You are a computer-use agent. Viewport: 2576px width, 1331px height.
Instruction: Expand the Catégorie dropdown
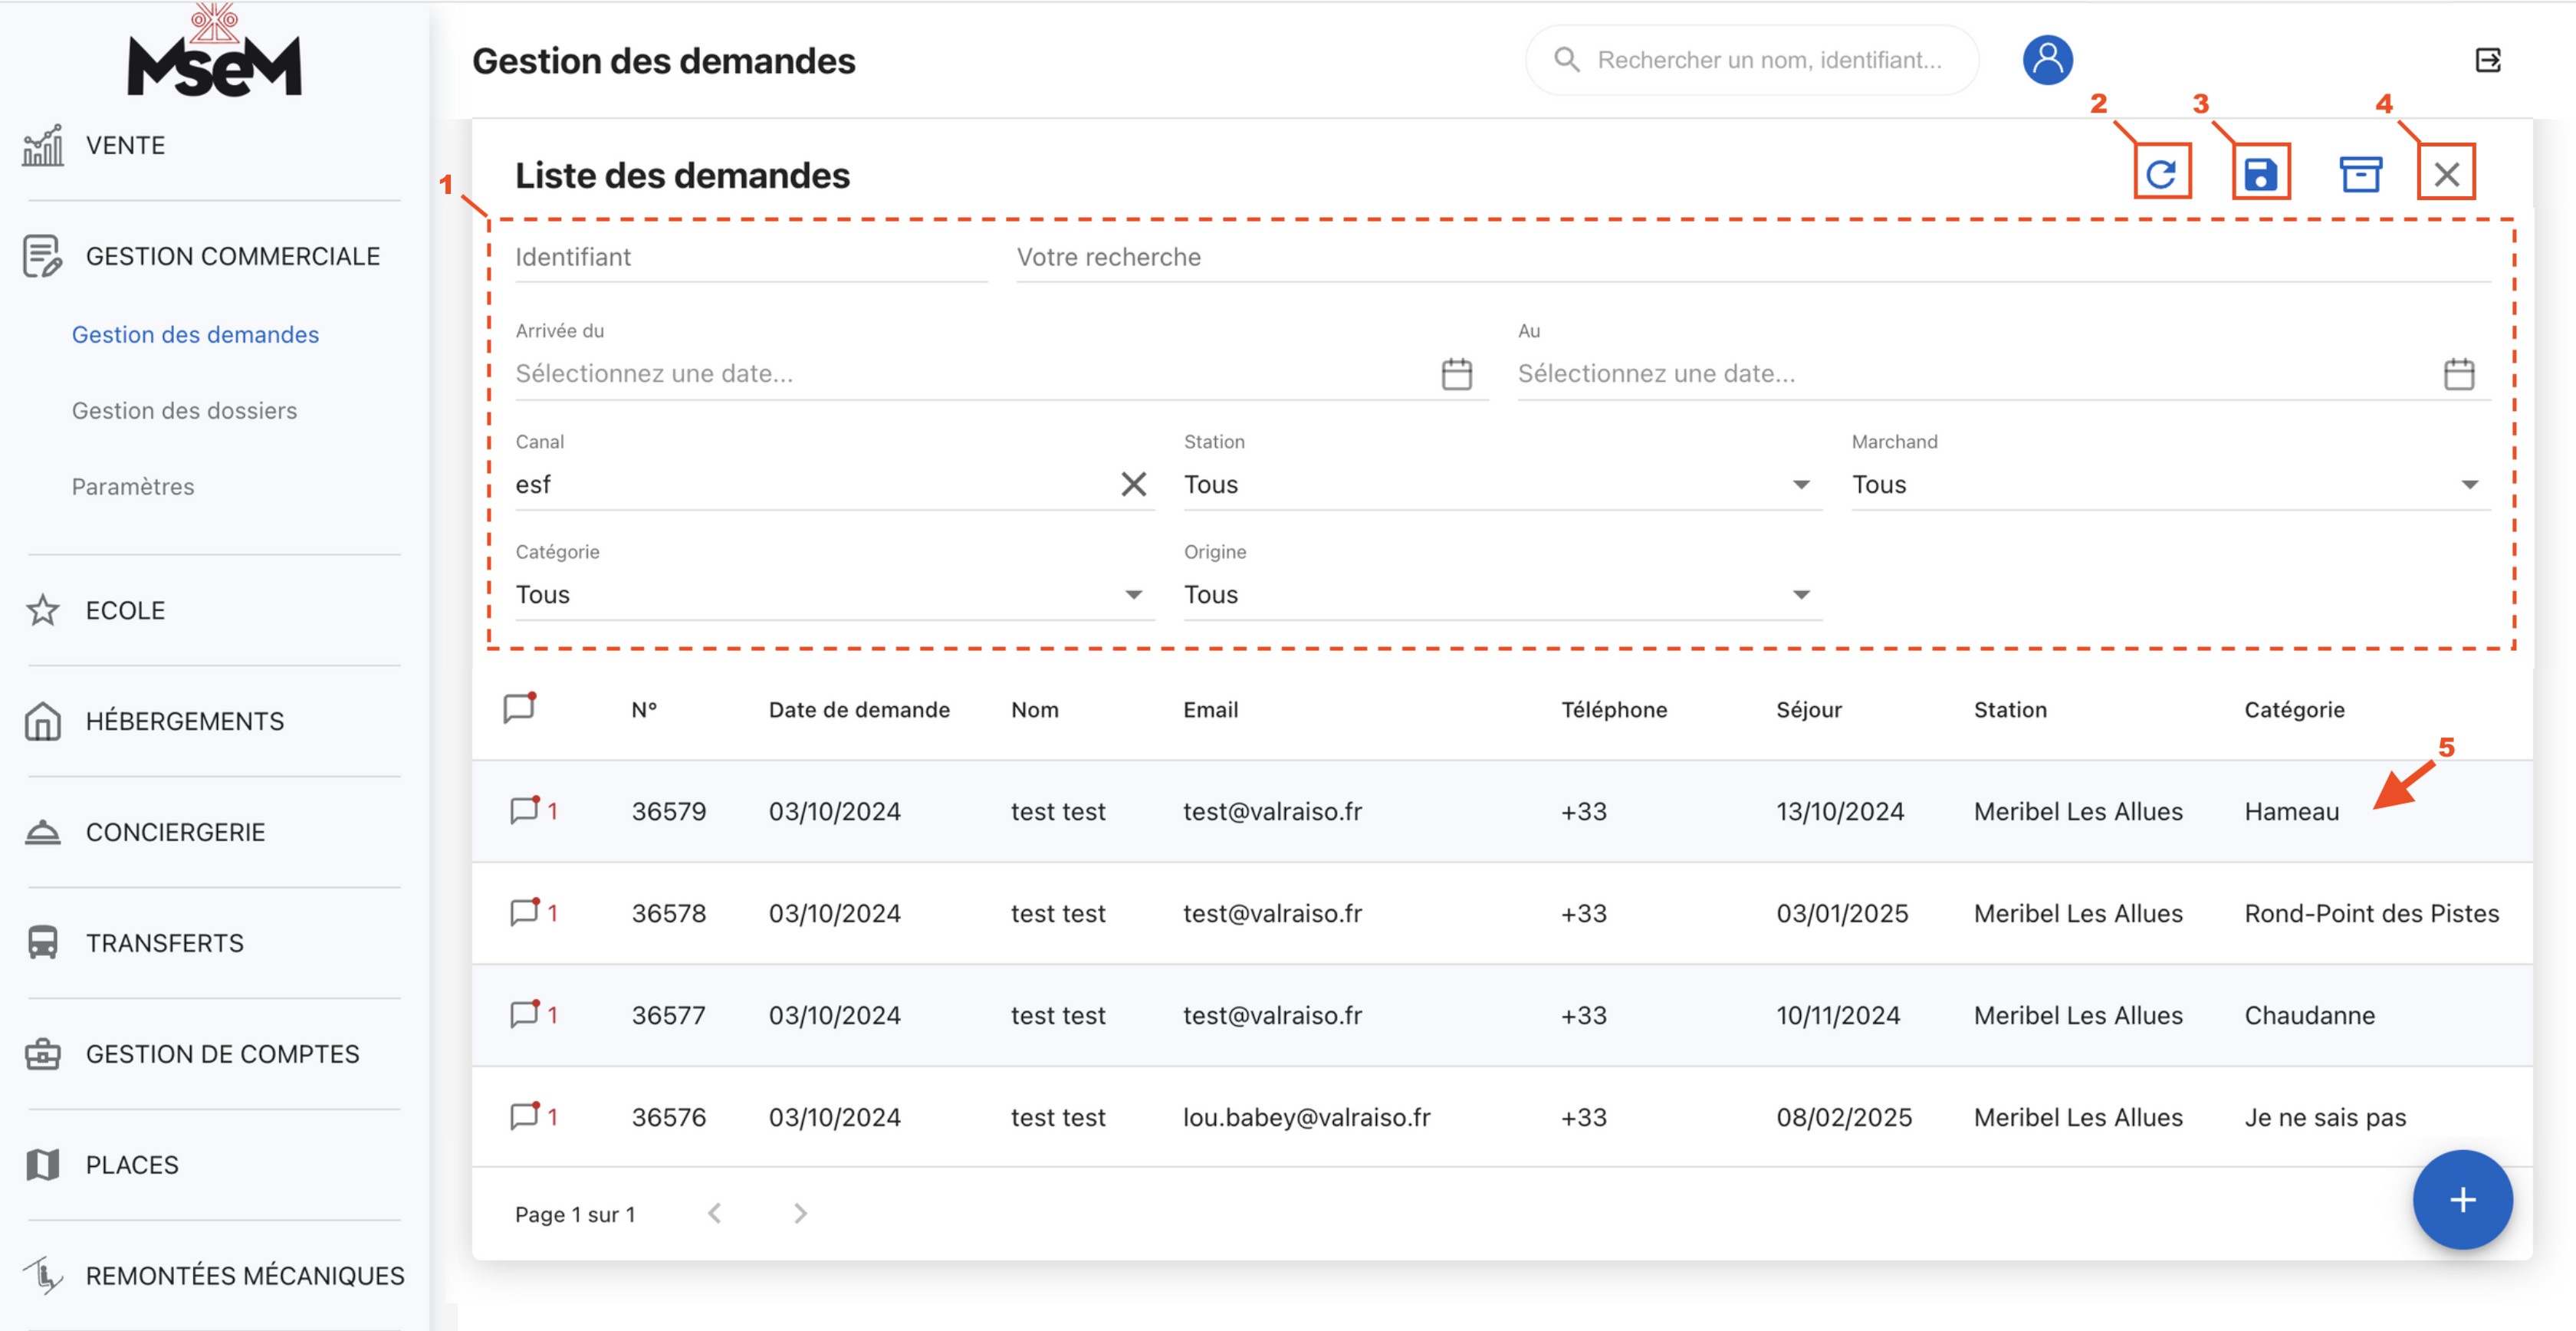1133,594
